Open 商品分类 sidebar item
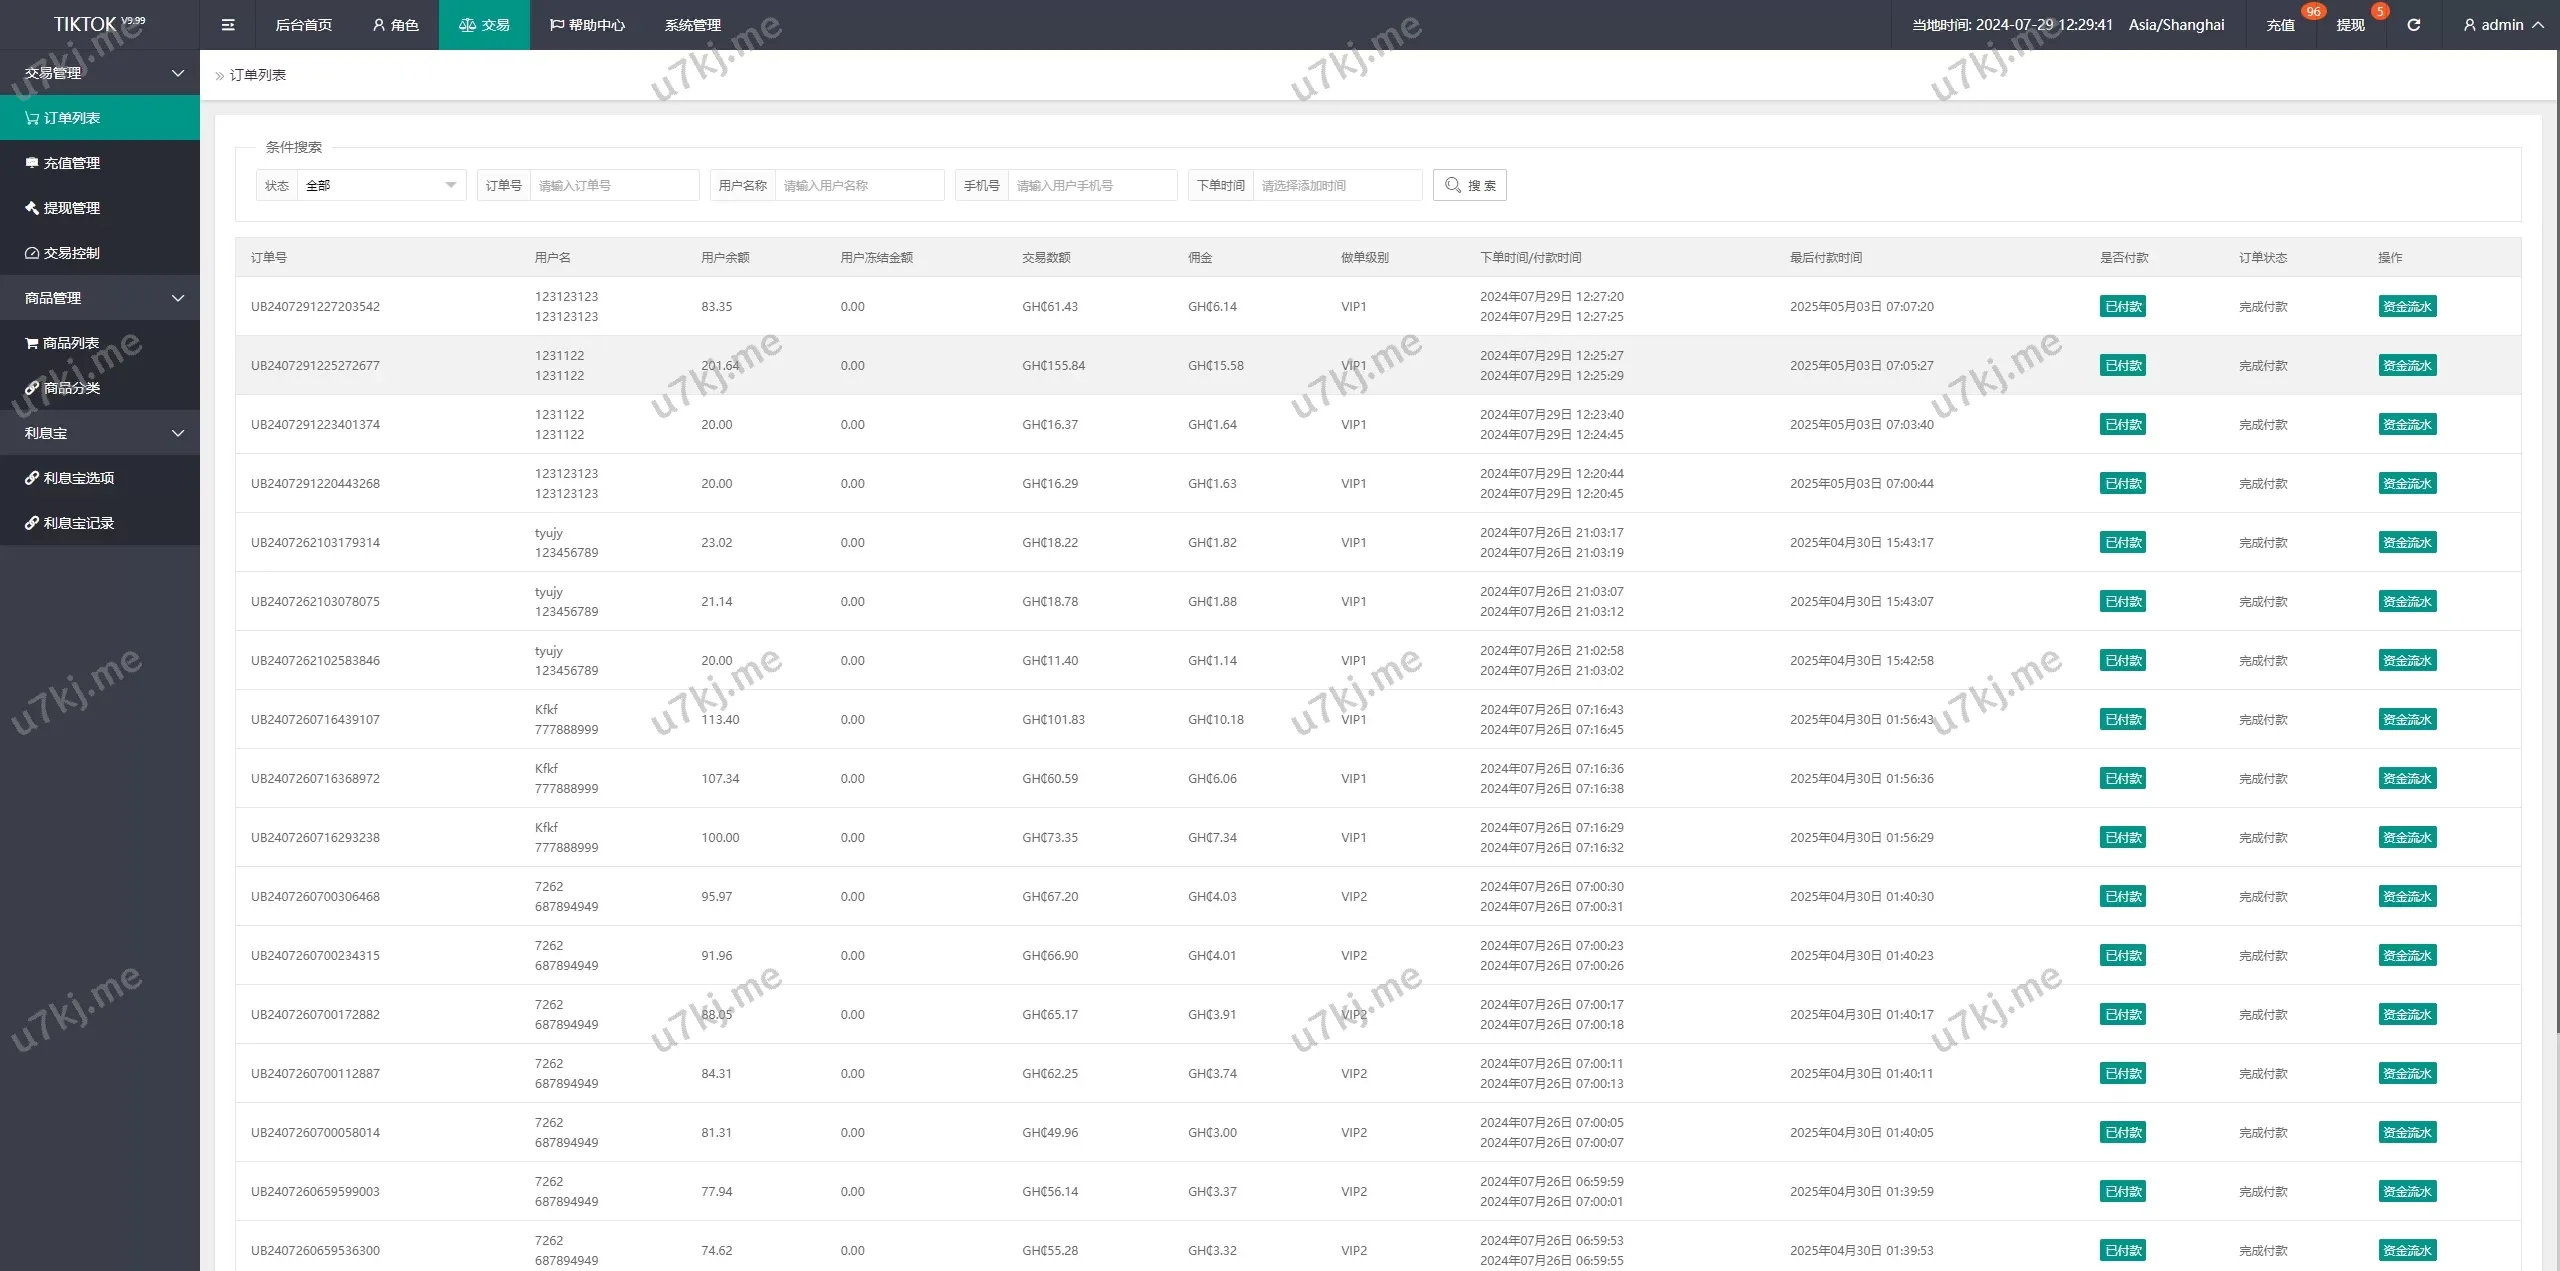This screenshot has height=1271, width=2560. (71, 388)
